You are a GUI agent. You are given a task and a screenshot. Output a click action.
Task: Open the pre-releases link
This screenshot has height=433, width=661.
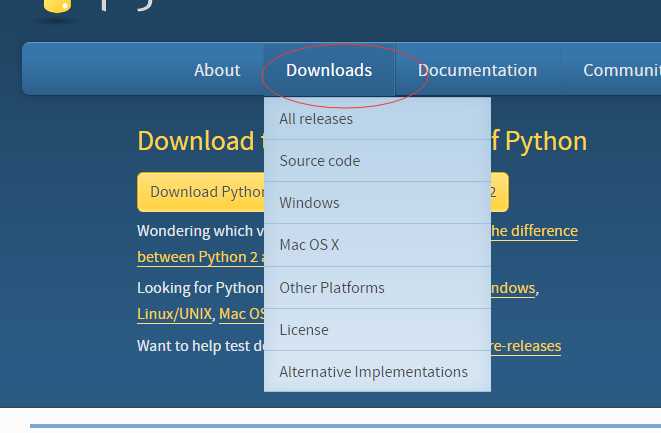tap(526, 346)
